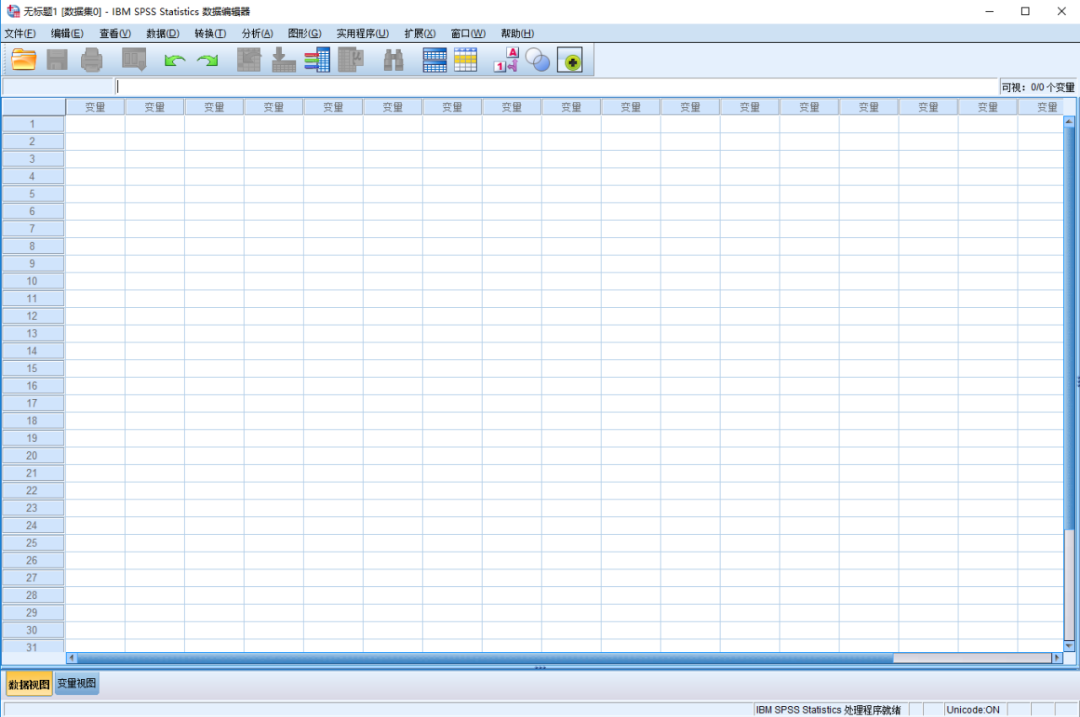Screen dimensions: 1080x717
Task: Open the recall recent dialogs icon
Action: pyautogui.click(x=134, y=60)
